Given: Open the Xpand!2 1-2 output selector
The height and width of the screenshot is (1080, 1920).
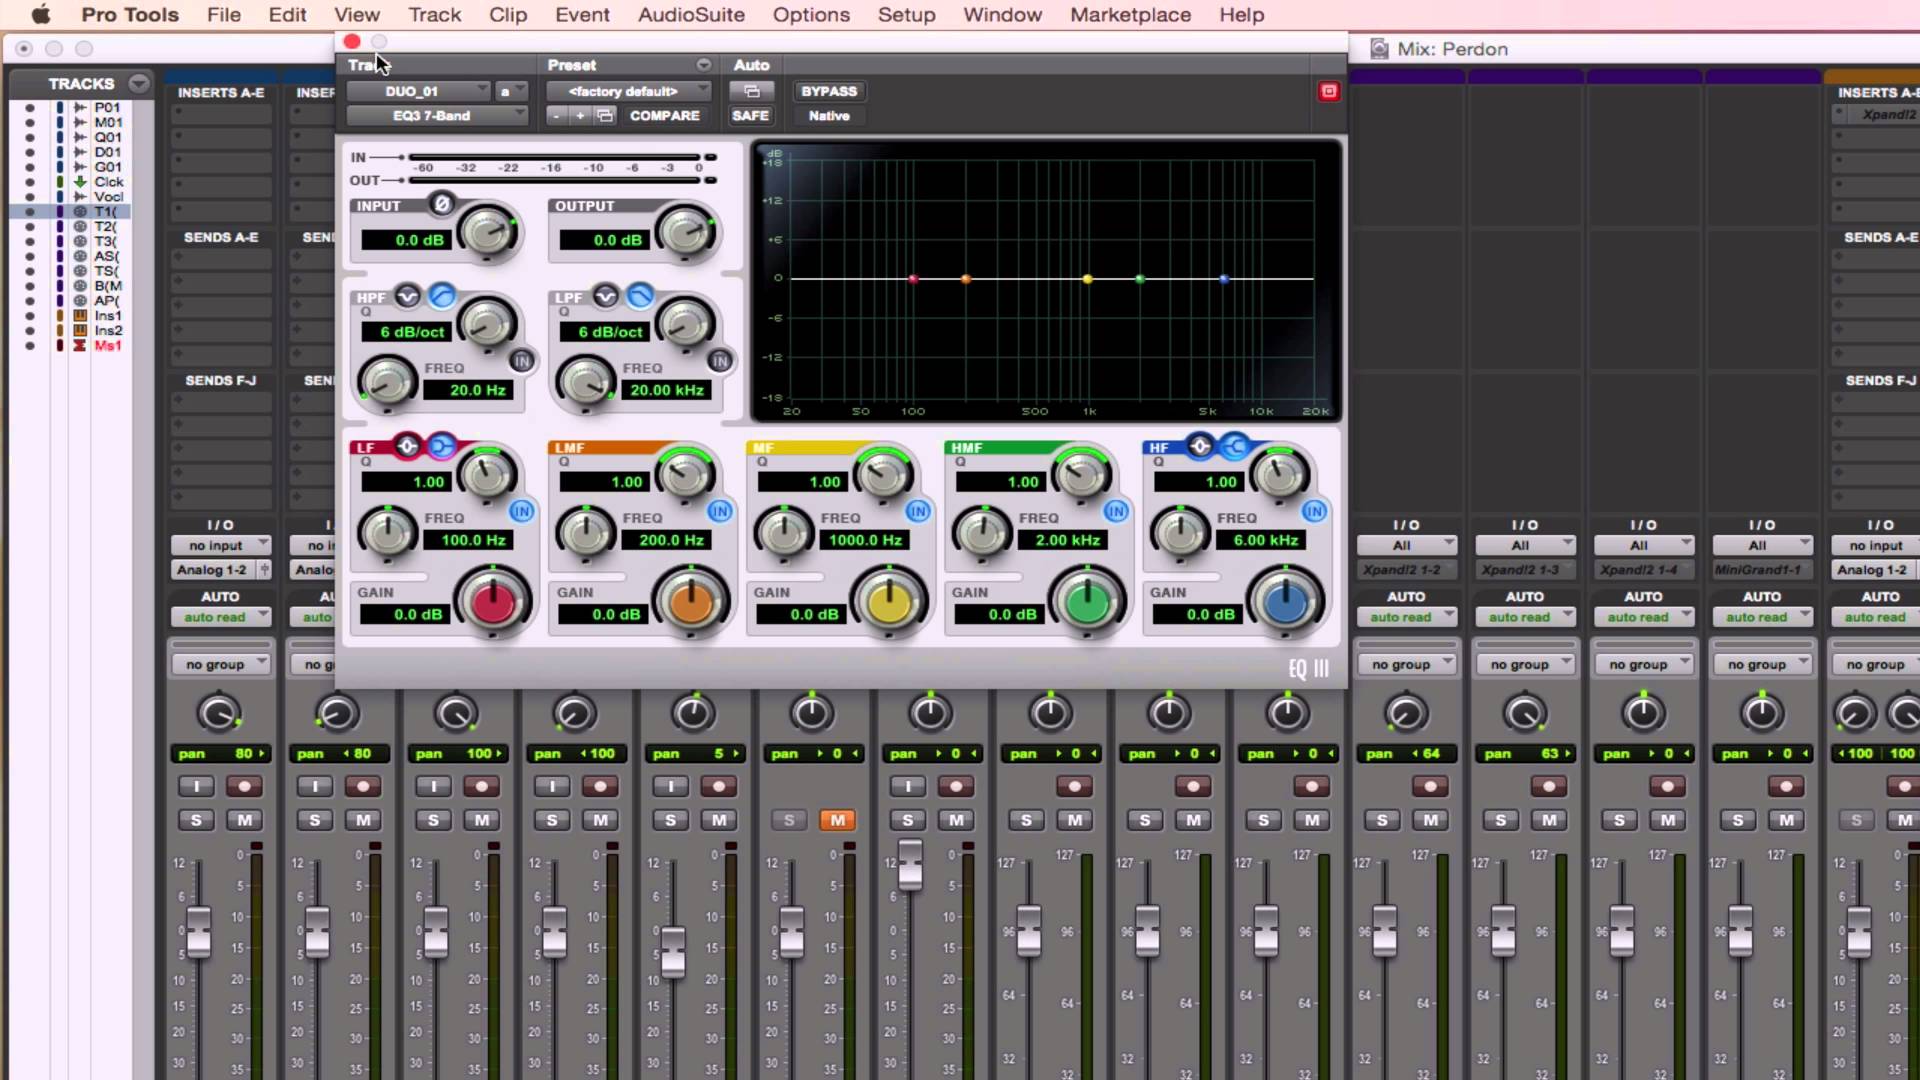Looking at the screenshot, I should (x=1406, y=570).
